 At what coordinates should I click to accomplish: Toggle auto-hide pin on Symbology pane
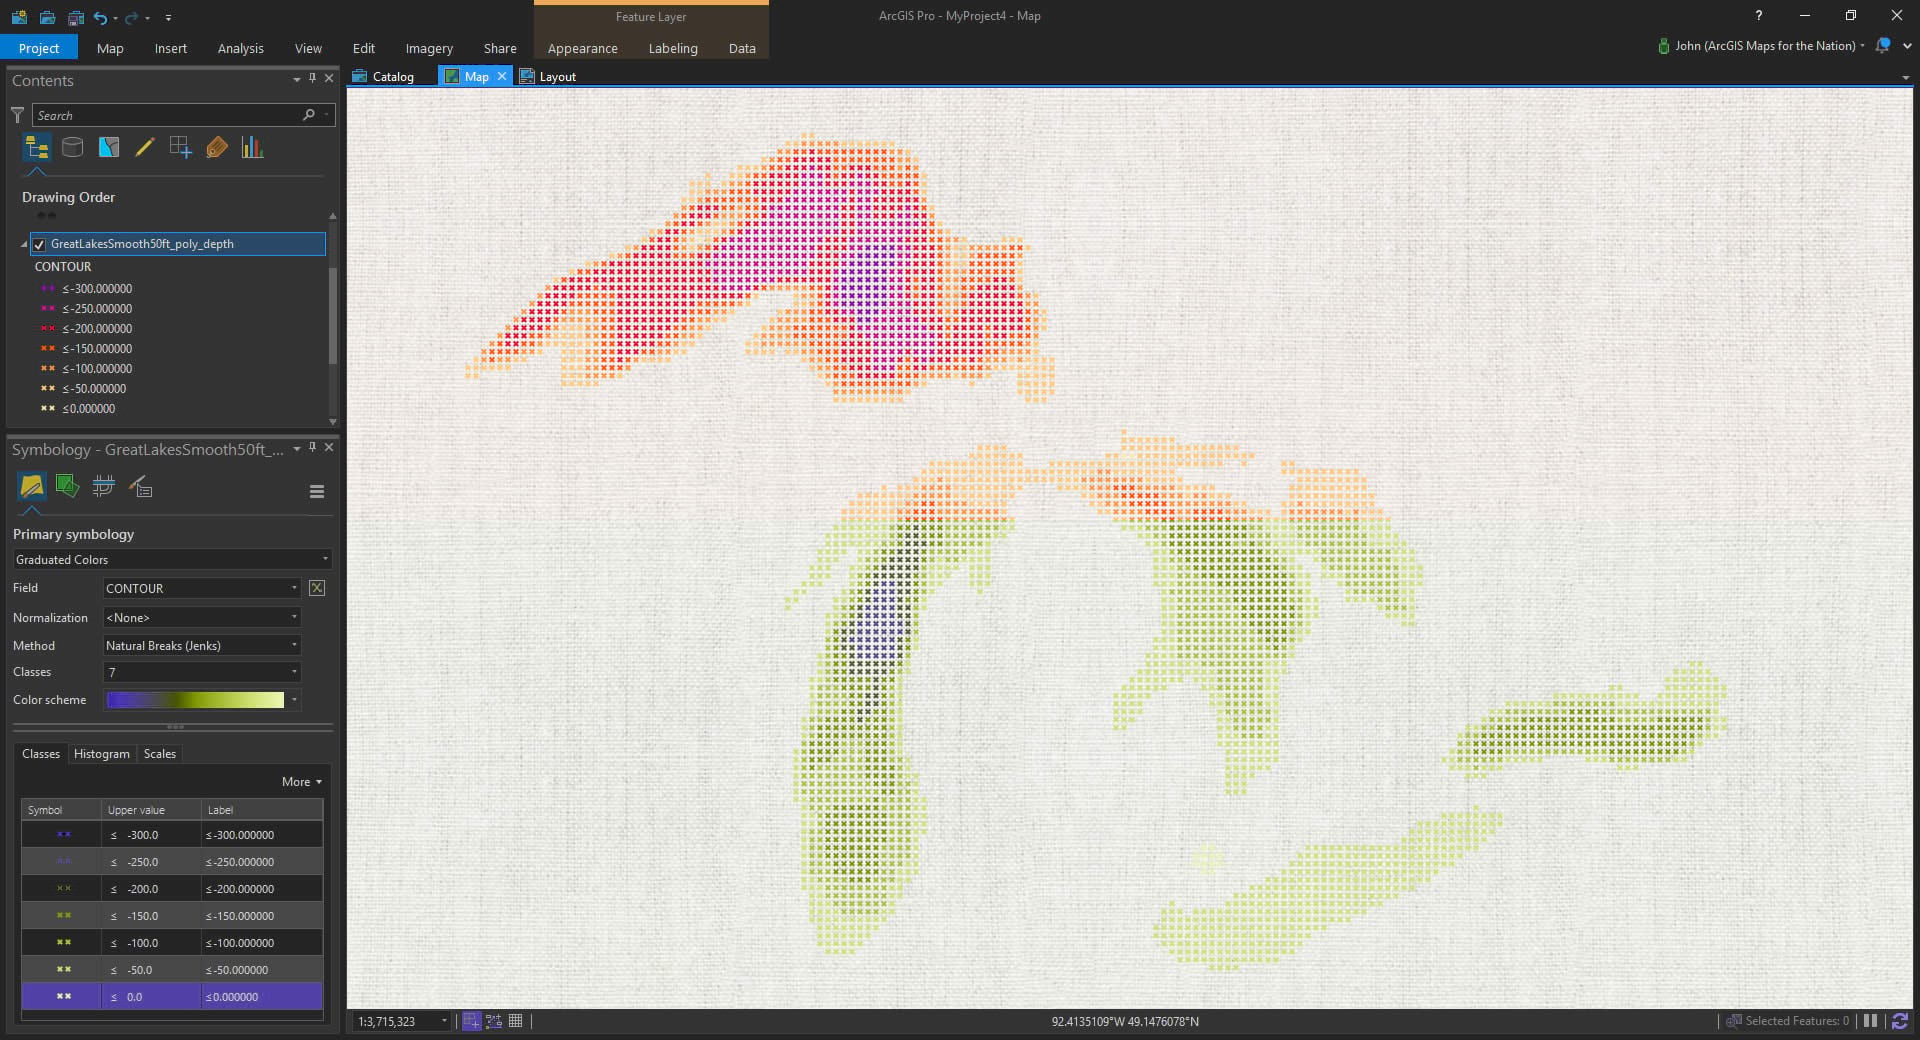click(x=312, y=447)
